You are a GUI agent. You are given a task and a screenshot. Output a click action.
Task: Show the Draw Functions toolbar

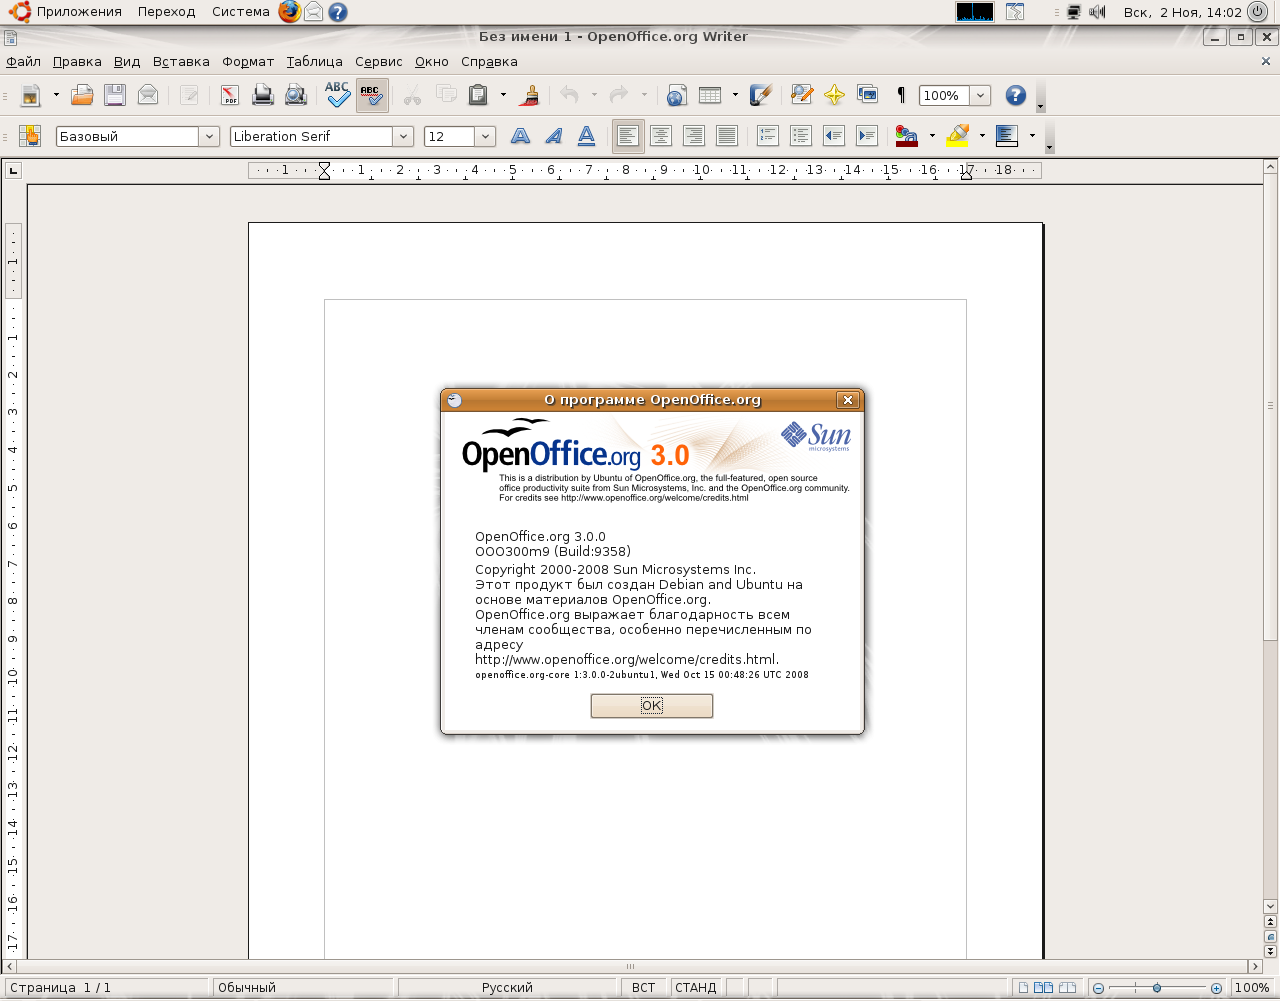click(x=761, y=95)
